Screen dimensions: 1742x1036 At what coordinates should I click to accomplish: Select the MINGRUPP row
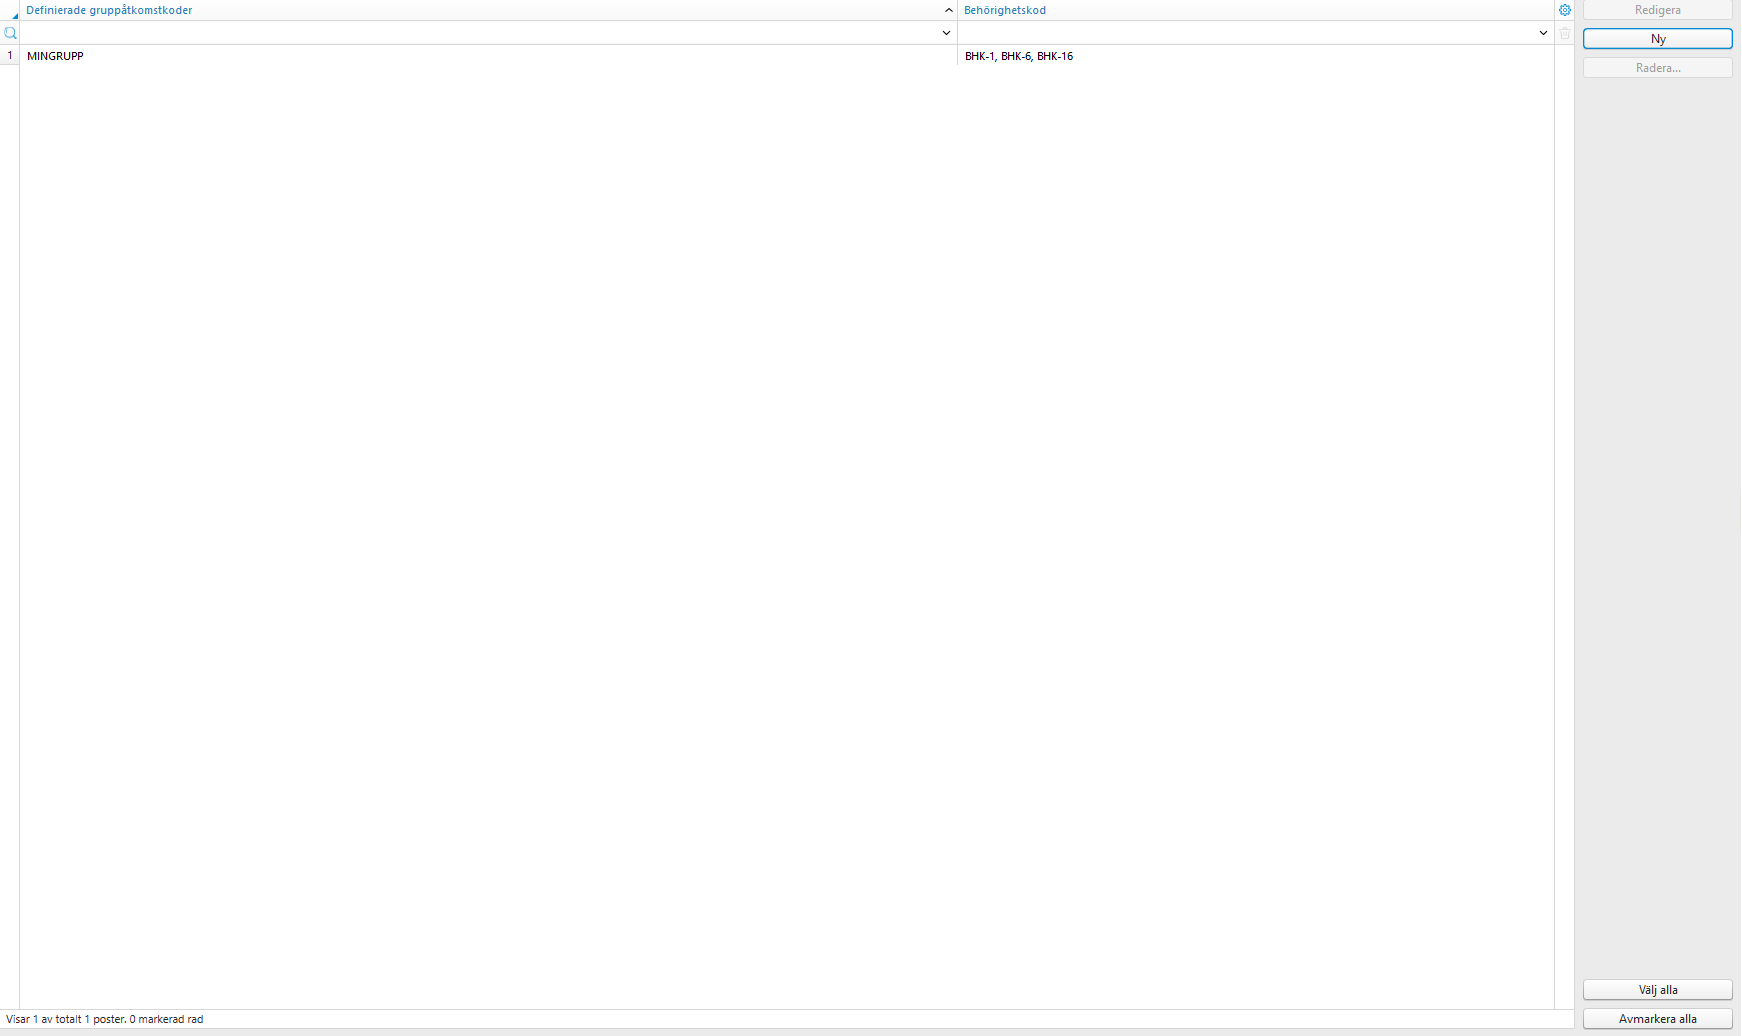coord(54,56)
